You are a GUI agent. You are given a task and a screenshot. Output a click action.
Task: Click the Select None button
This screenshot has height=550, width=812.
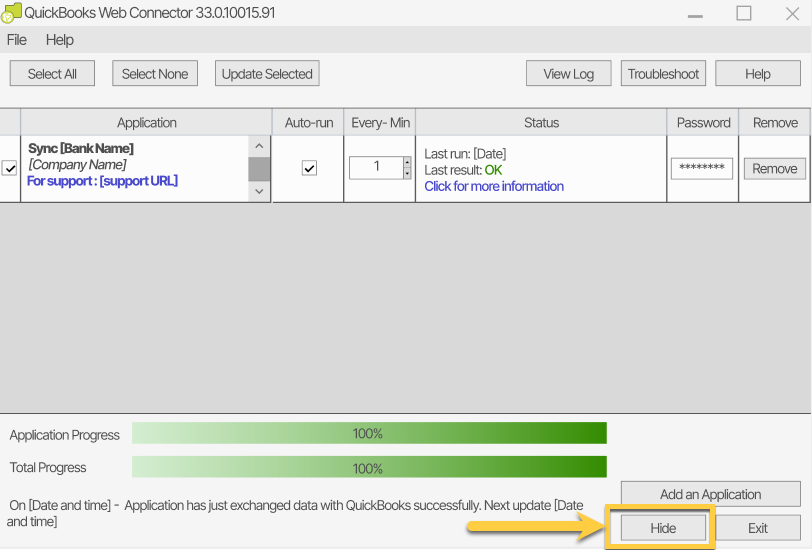pyautogui.click(x=155, y=73)
